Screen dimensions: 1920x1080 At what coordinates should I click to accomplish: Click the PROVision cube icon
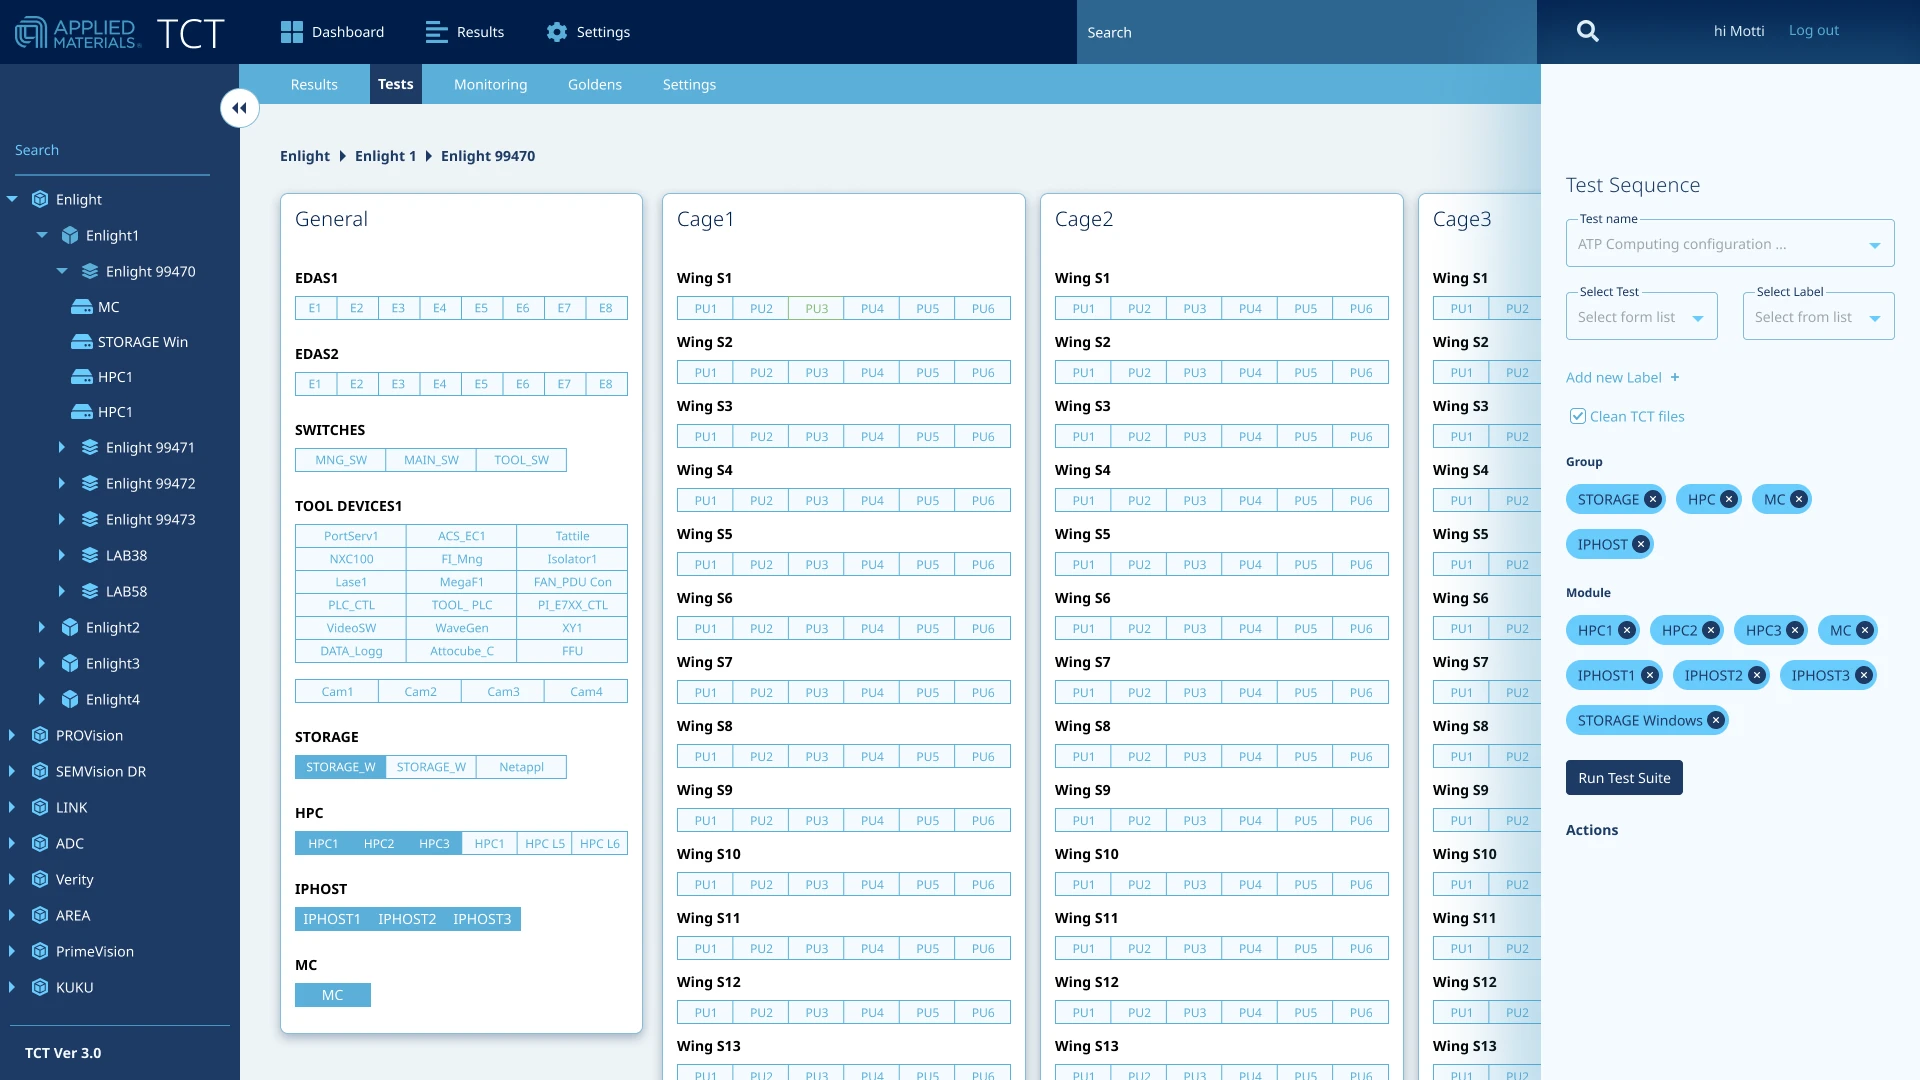(40, 735)
